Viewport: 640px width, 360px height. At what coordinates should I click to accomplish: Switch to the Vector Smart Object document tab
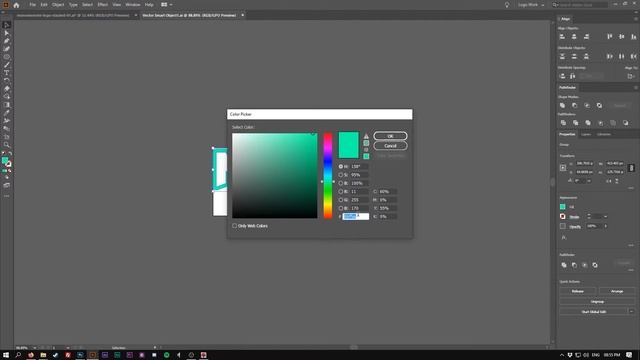pyautogui.click(x=189, y=16)
